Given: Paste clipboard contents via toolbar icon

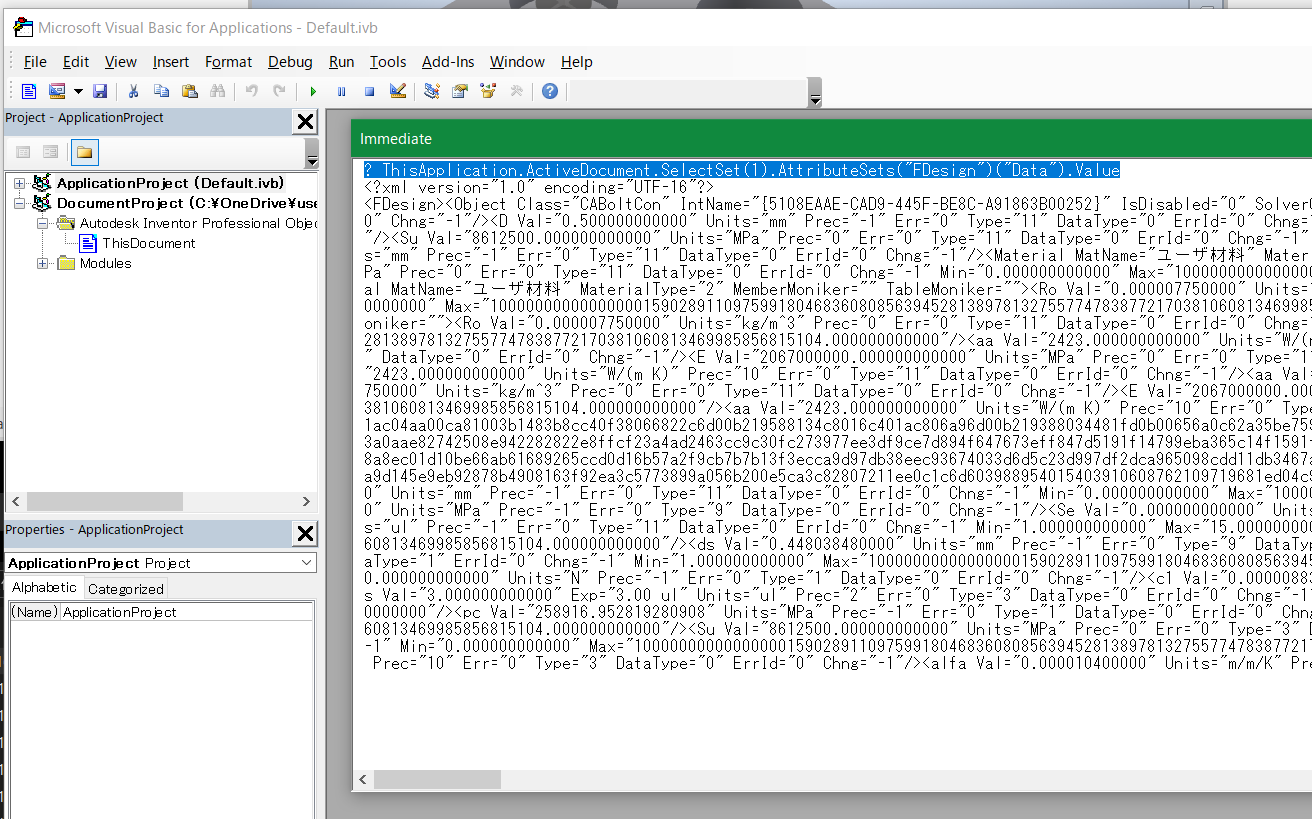Looking at the screenshot, I should pyautogui.click(x=188, y=91).
